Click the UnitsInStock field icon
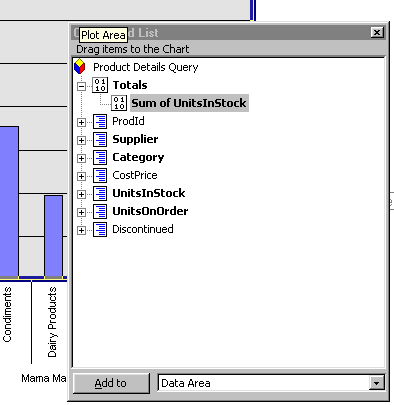Viewport: 394px width, 405px height. (100, 193)
